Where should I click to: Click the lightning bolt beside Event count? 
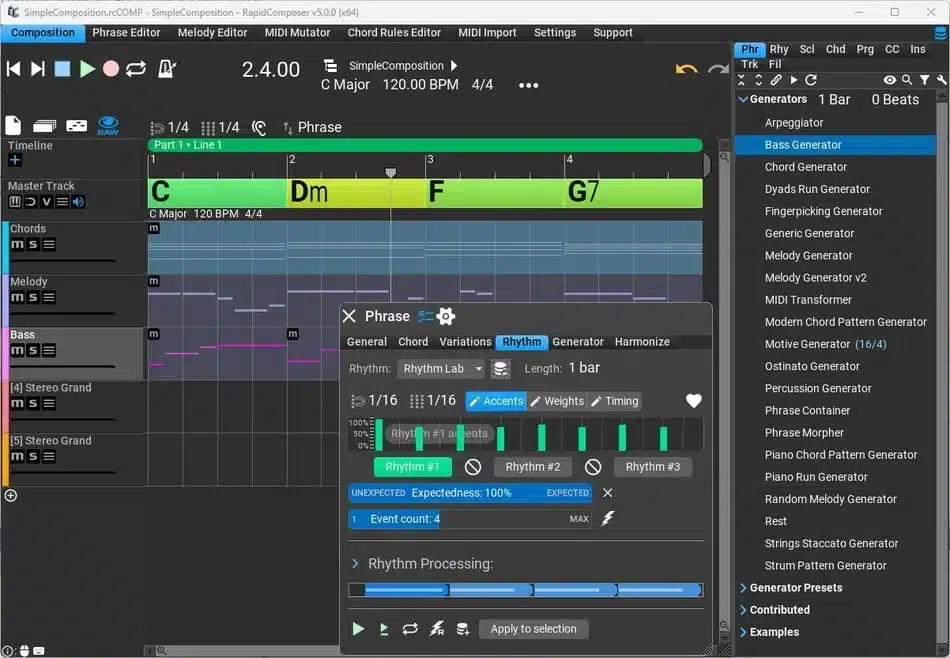(x=607, y=519)
